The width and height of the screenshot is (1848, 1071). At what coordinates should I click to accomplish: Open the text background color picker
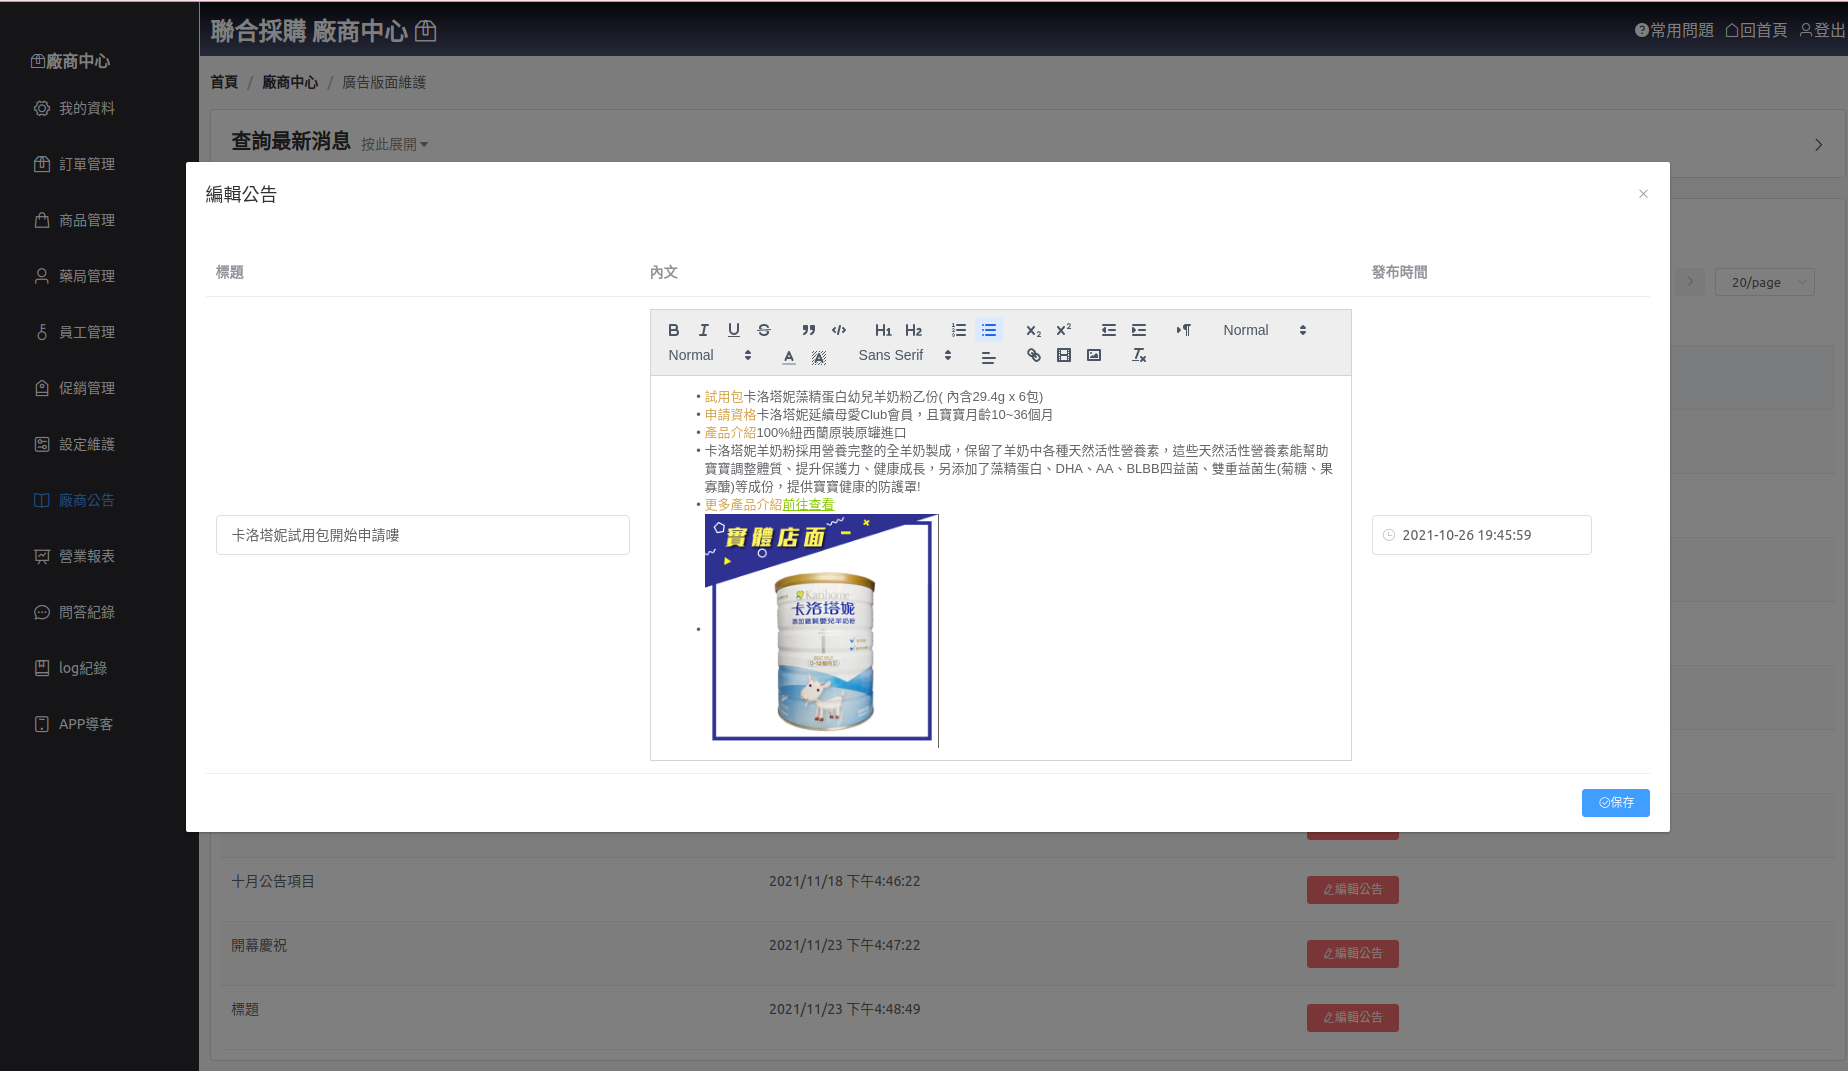[819, 356]
